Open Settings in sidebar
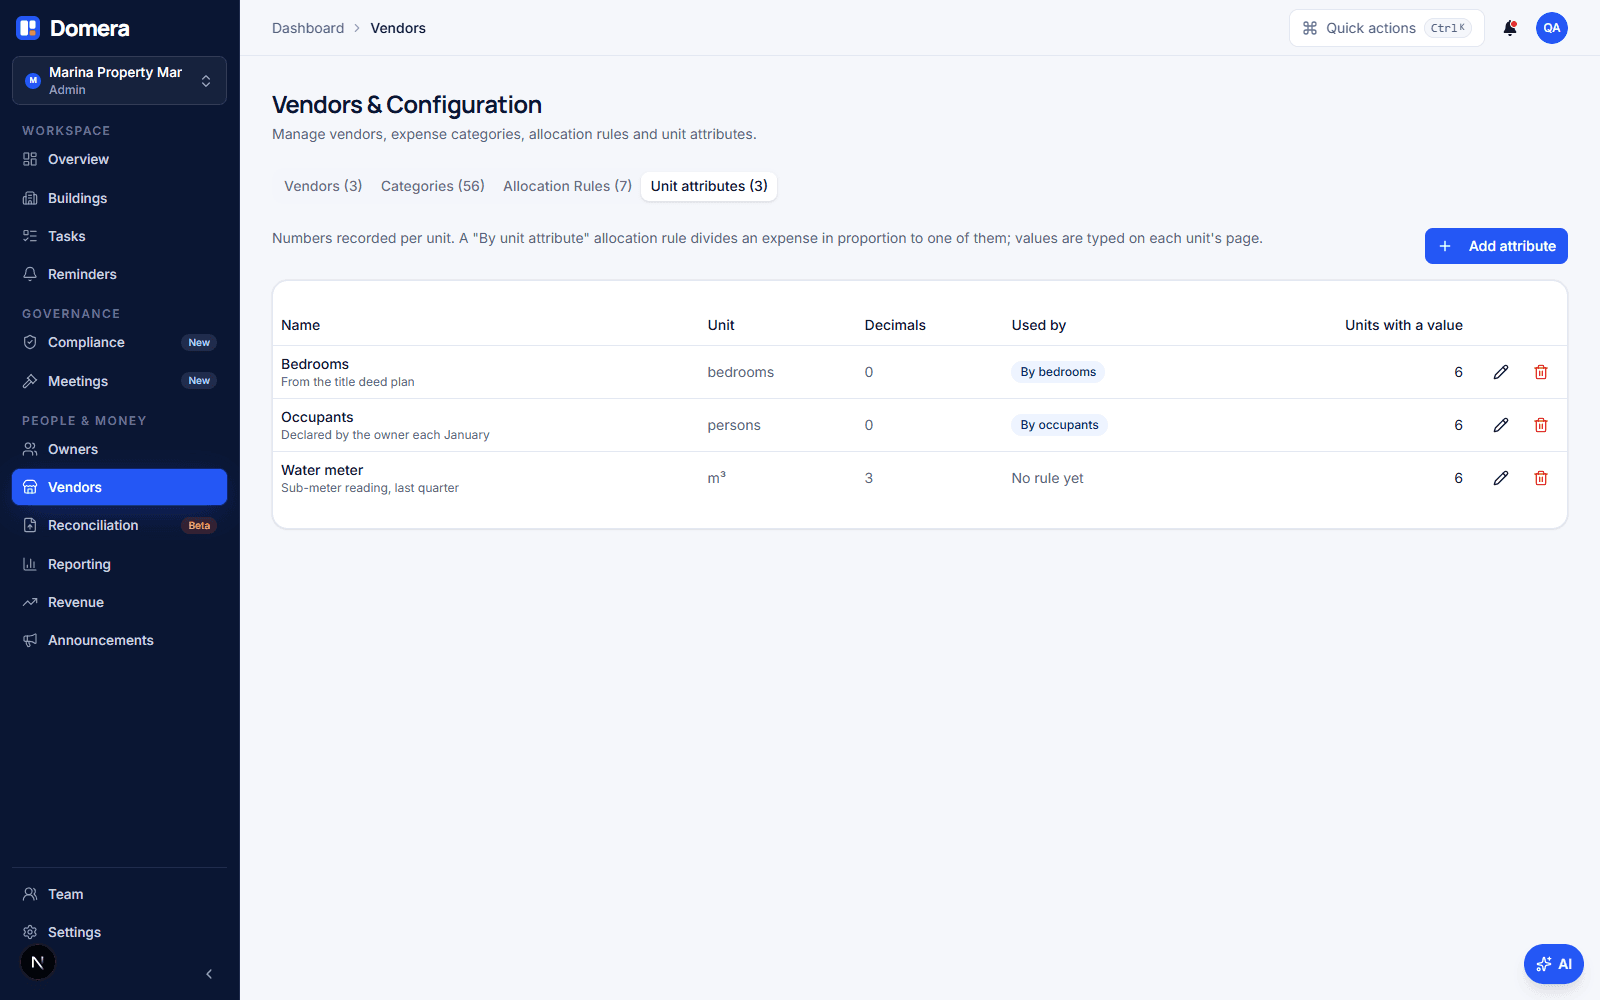The image size is (1600, 1000). (119, 932)
